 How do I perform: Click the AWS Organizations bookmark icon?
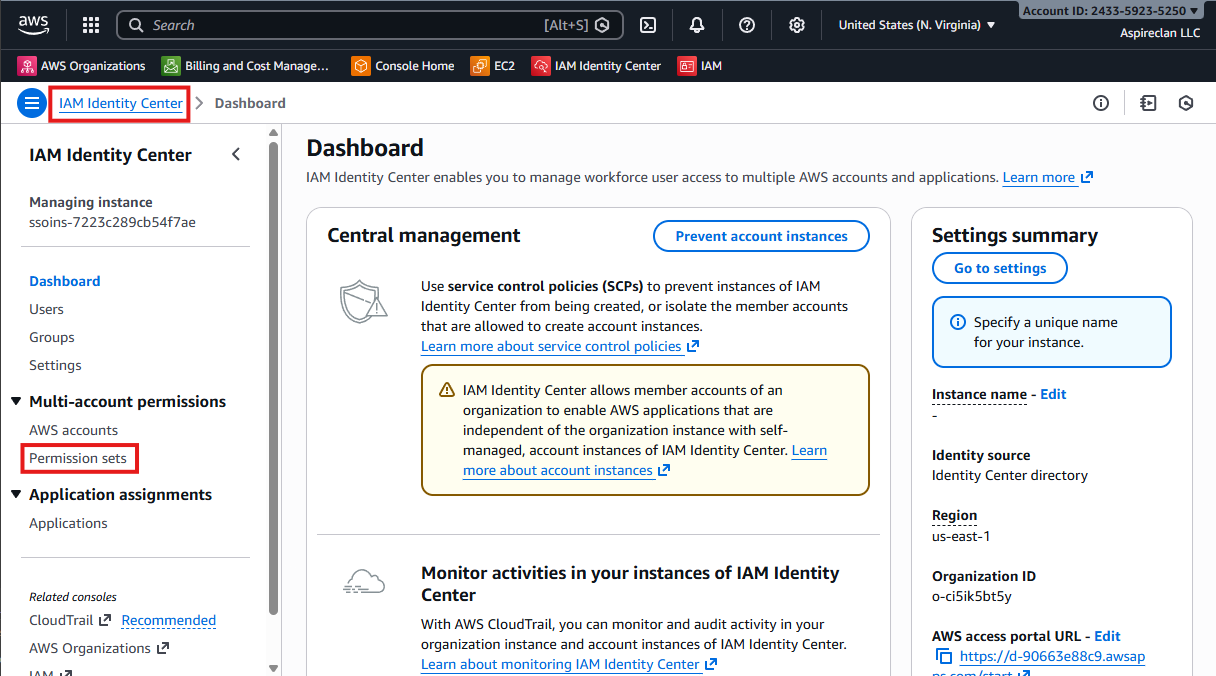[x=27, y=66]
